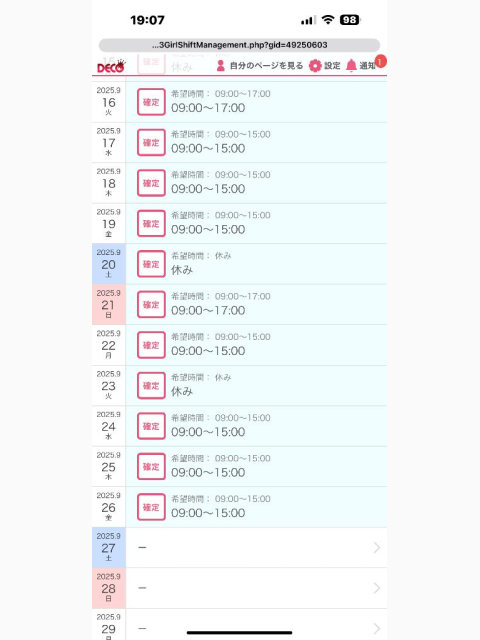This screenshot has width=480, height=640.
Task: Expand the September 27 shift entry chevron
Action: 377,548
